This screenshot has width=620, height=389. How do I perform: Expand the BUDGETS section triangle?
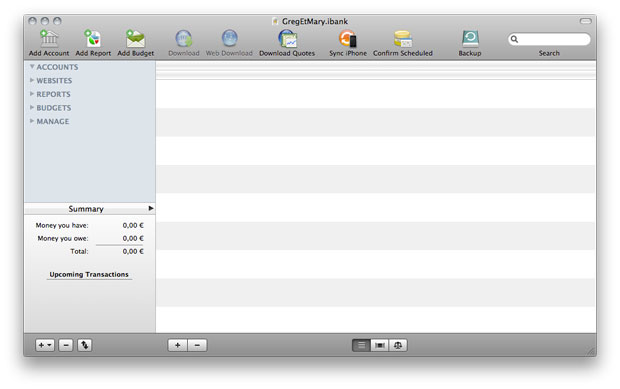click(32, 108)
